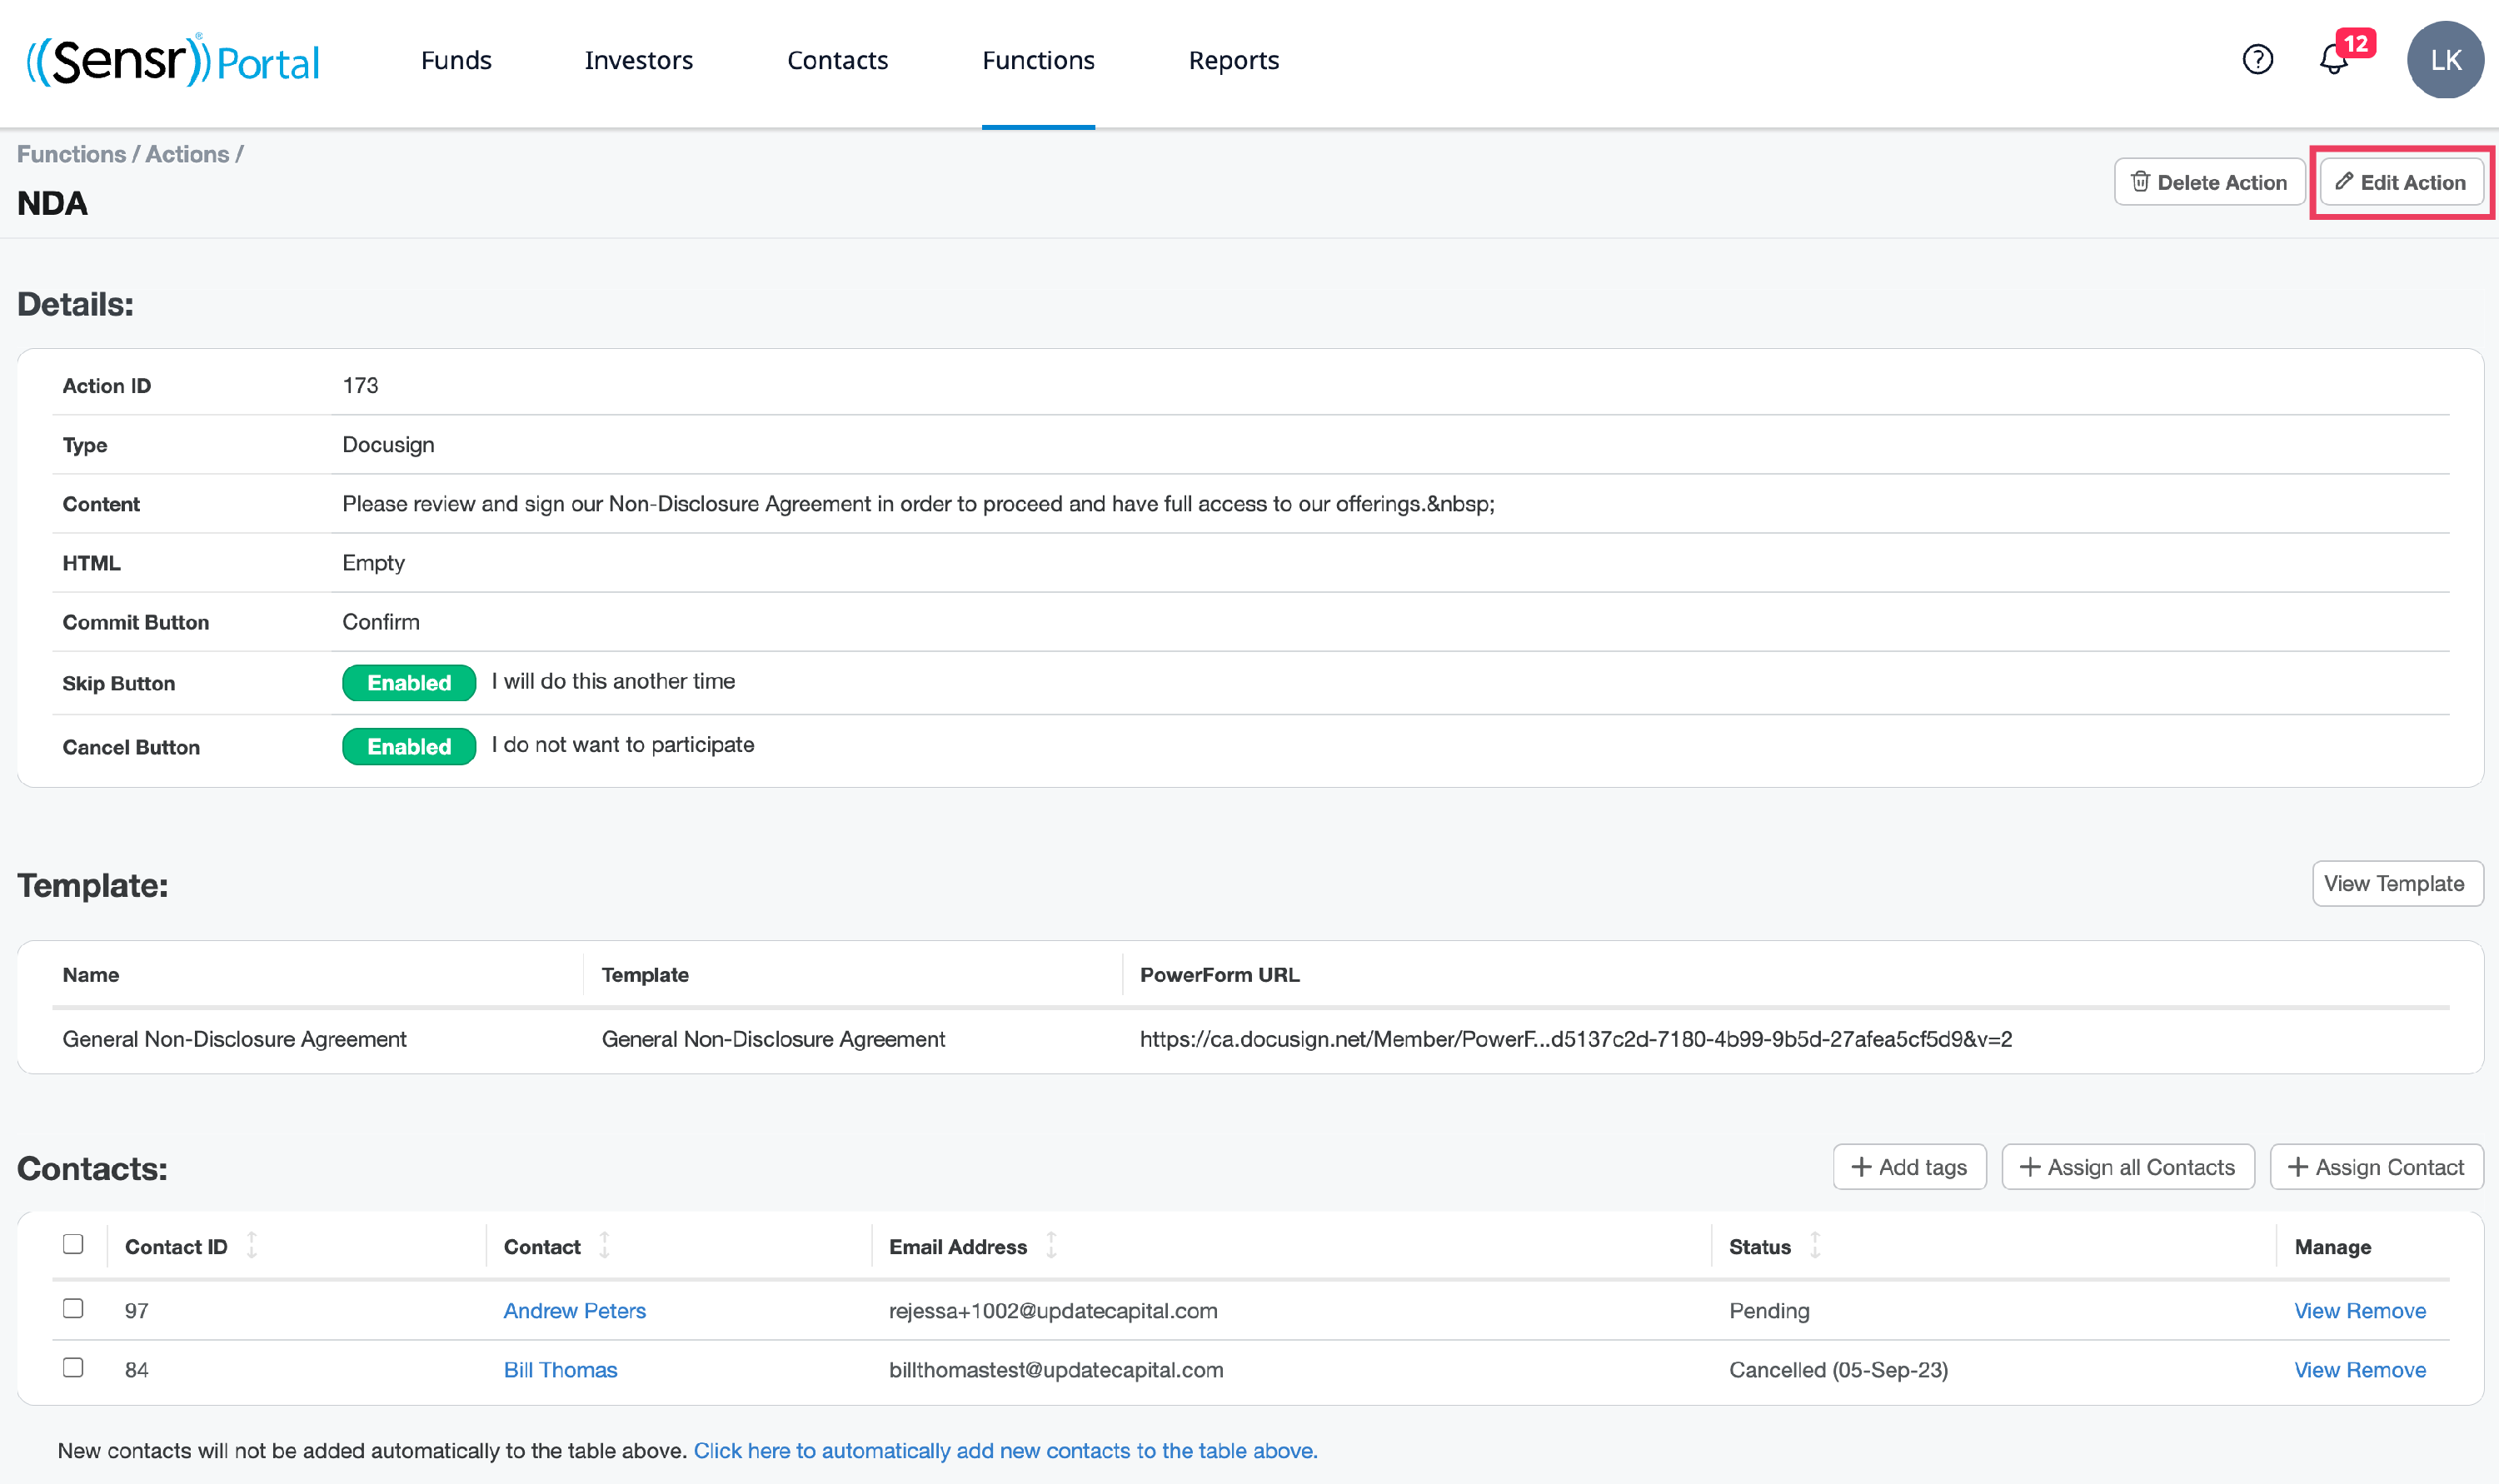Click the plus icon on Add tags
This screenshot has height=1484, width=2499.
[x=1861, y=1167]
